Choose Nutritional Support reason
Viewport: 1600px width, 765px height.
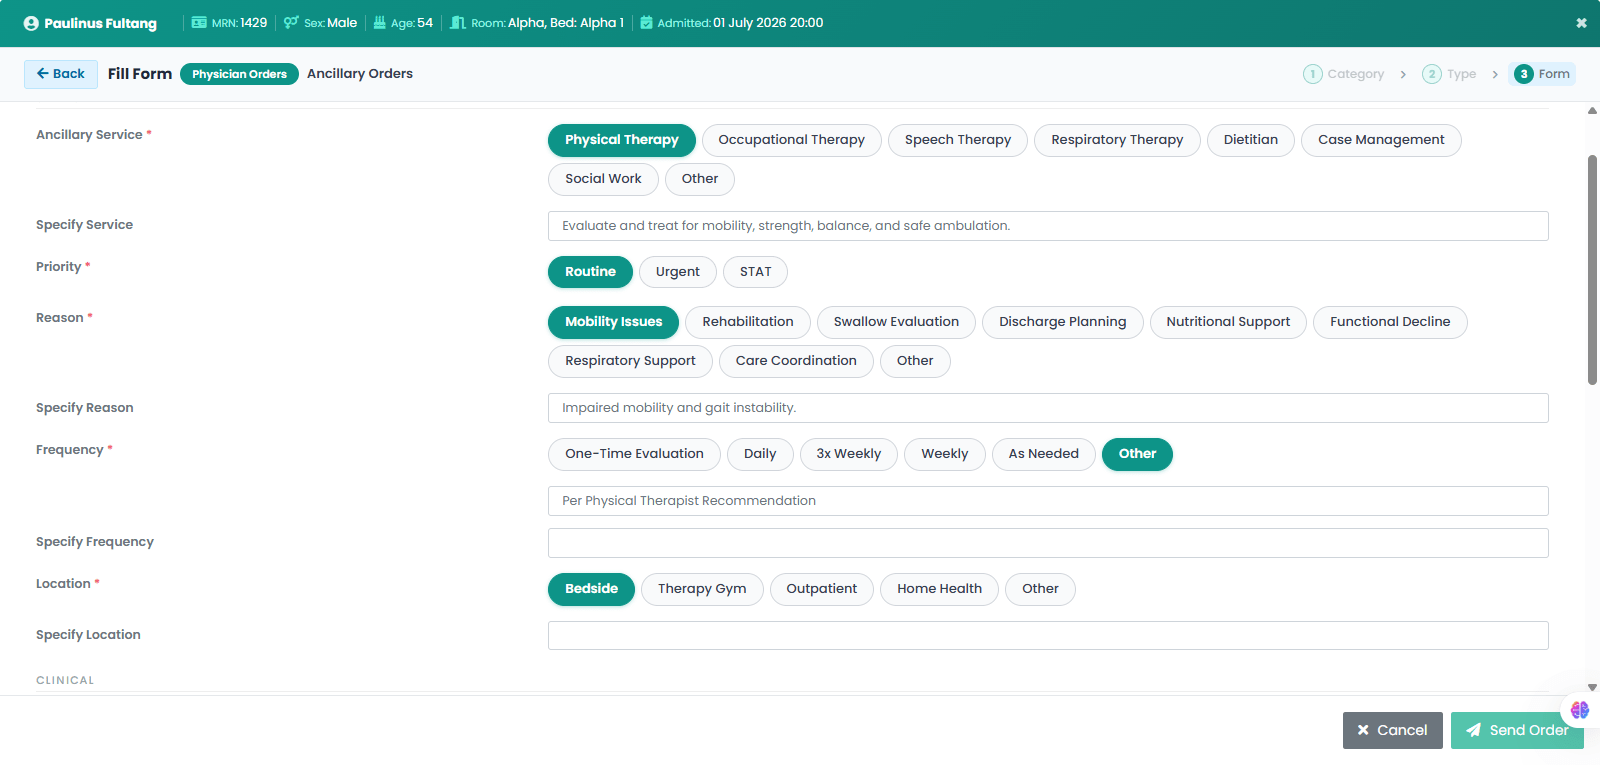coord(1228,322)
